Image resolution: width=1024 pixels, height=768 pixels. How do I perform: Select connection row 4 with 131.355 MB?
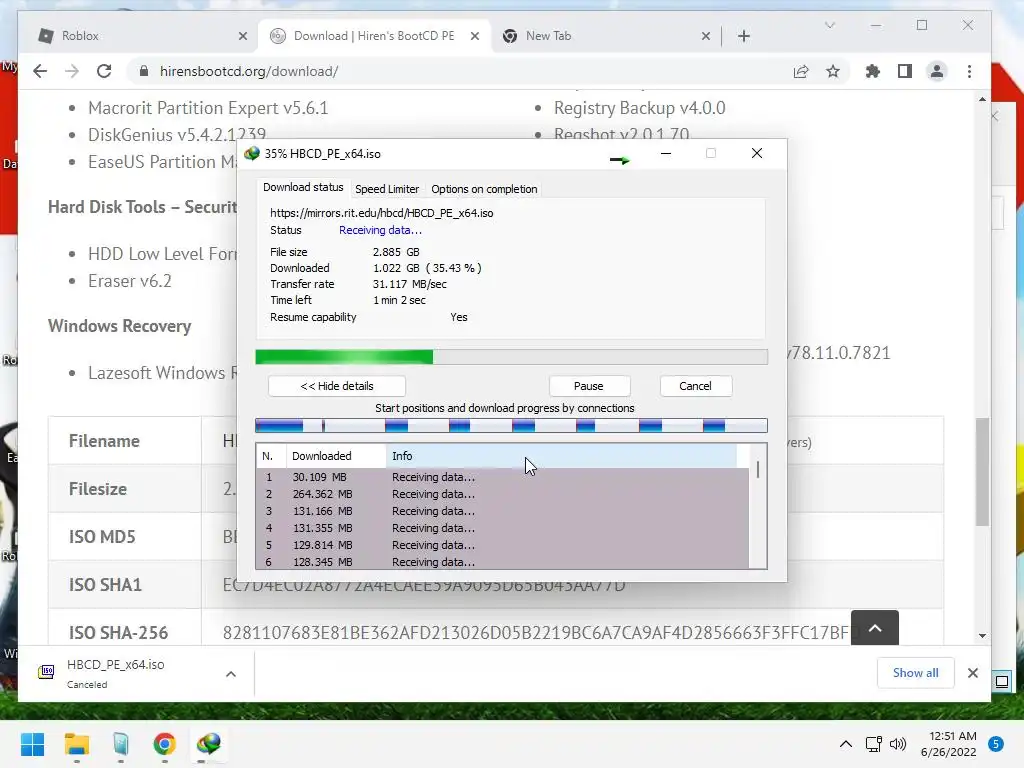pyautogui.click(x=503, y=528)
